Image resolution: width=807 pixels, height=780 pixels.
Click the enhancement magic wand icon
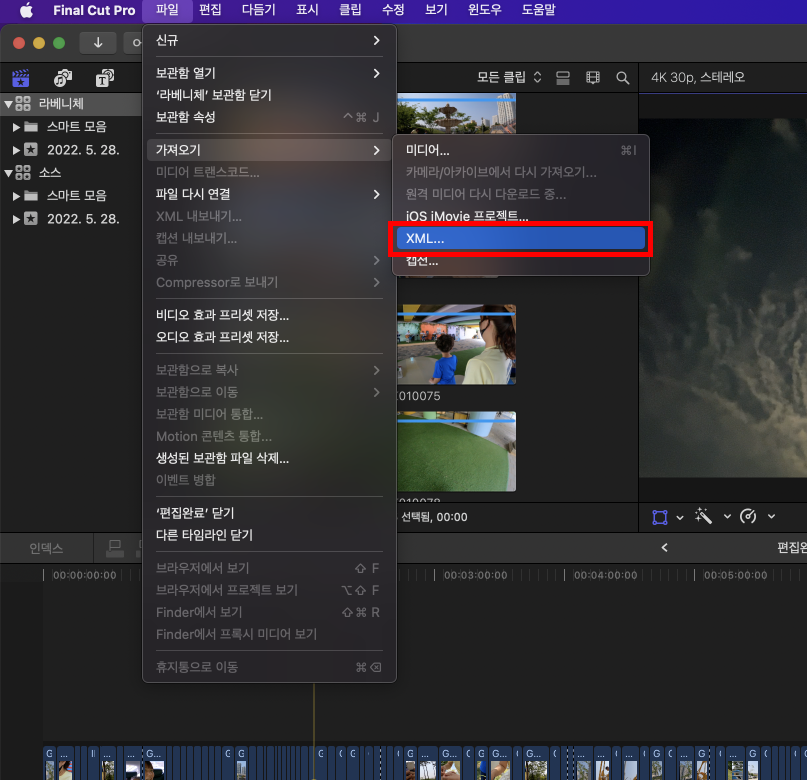704,516
